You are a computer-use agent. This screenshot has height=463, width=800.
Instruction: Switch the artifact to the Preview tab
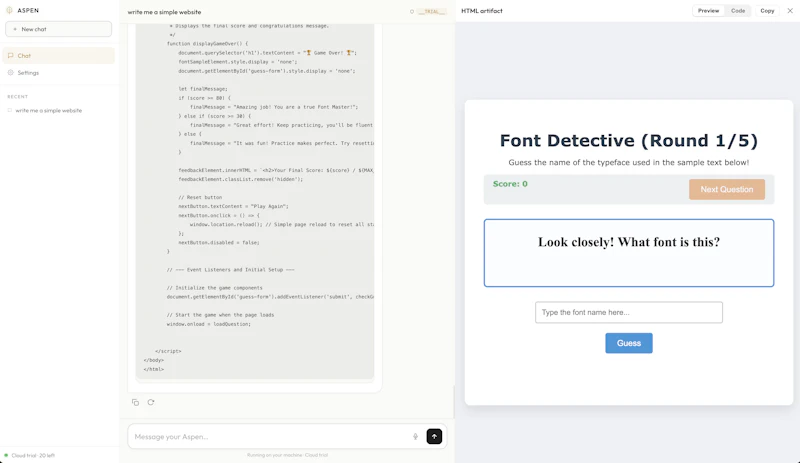(708, 11)
